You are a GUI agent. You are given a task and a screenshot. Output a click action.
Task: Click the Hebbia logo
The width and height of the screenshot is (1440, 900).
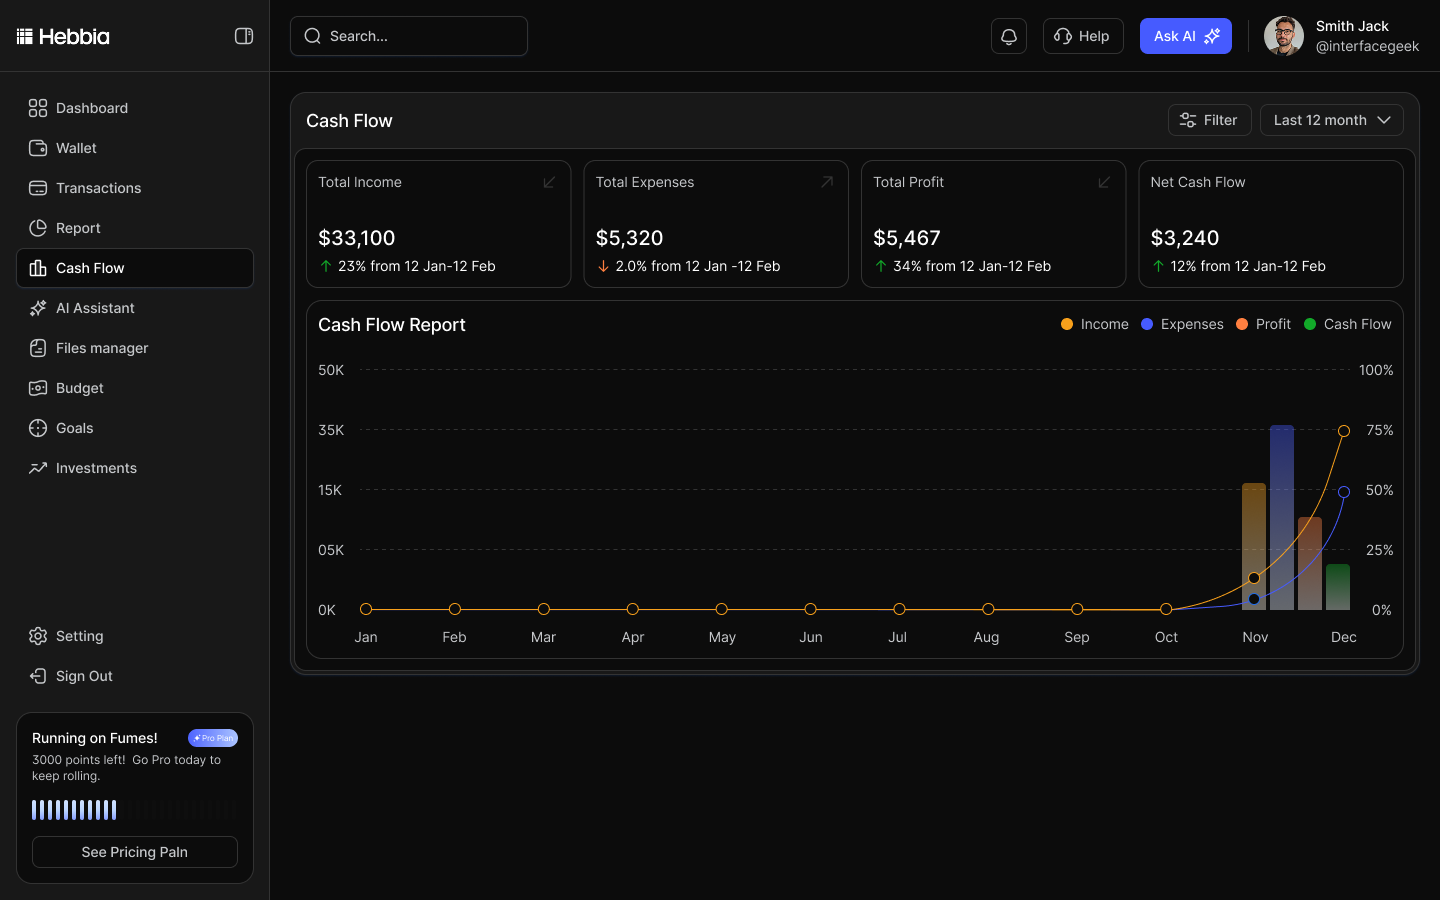pyautogui.click(x=63, y=37)
